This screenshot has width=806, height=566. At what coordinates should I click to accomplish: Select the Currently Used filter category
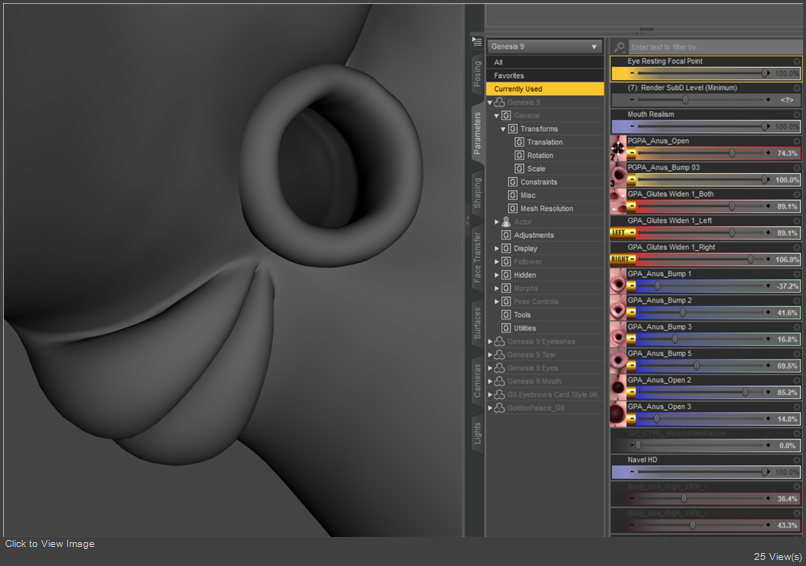click(x=545, y=89)
